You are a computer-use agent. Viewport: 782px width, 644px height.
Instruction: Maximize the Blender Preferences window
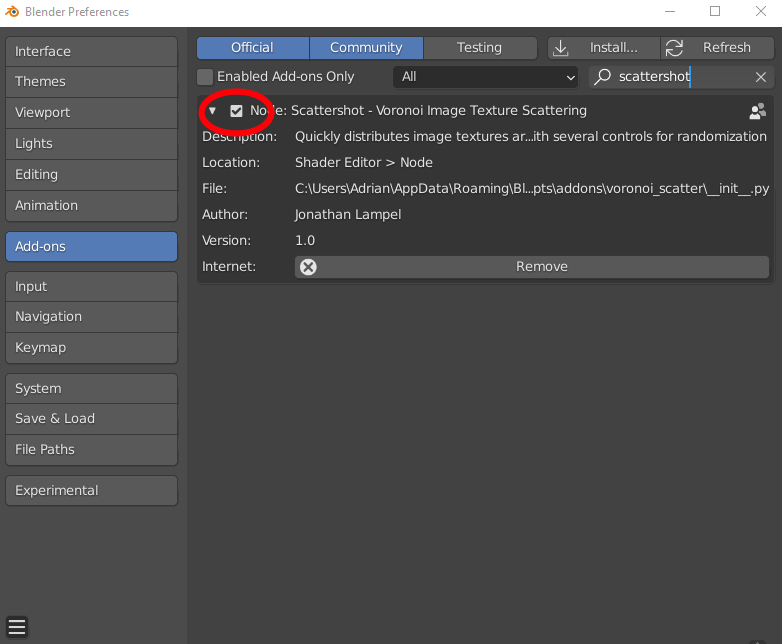tap(715, 11)
